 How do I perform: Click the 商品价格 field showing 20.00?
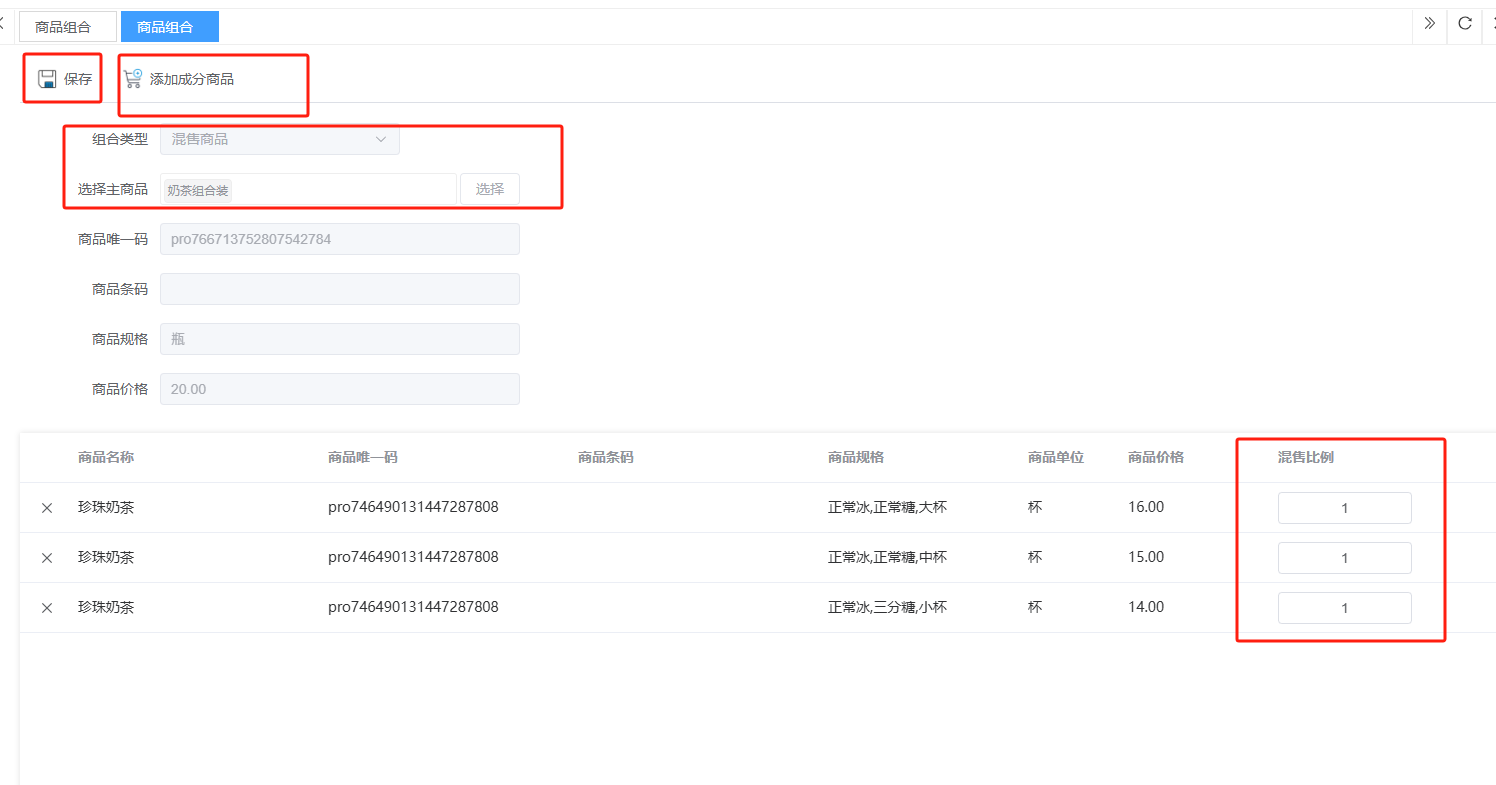pyautogui.click(x=339, y=389)
